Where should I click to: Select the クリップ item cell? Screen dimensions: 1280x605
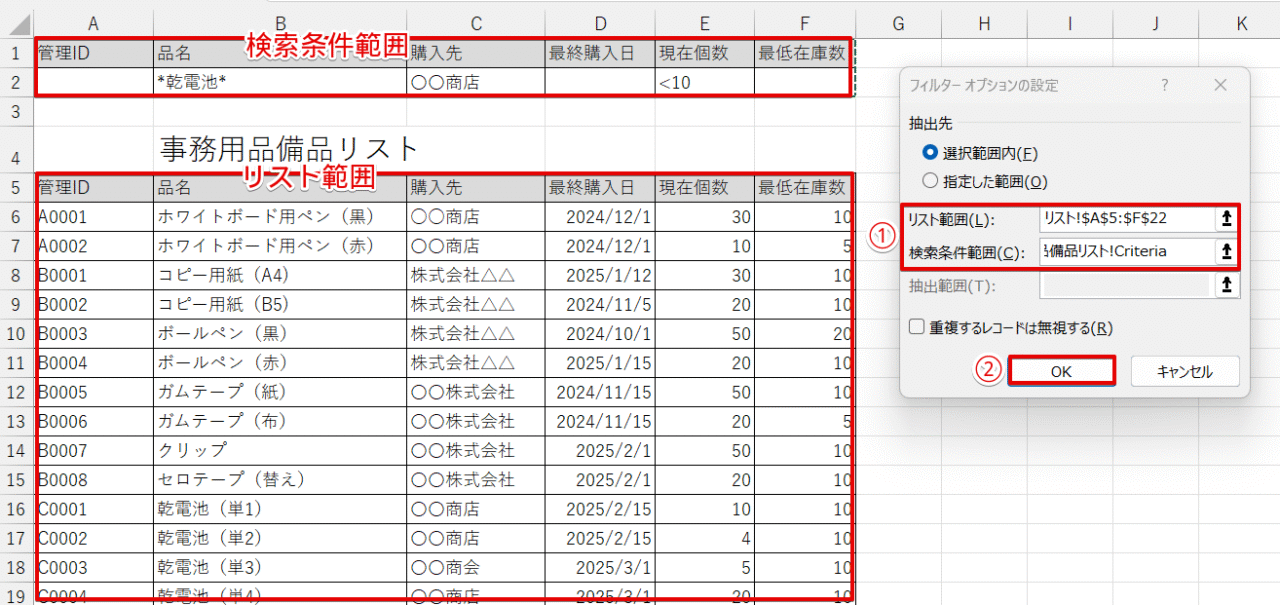(x=280, y=449)
